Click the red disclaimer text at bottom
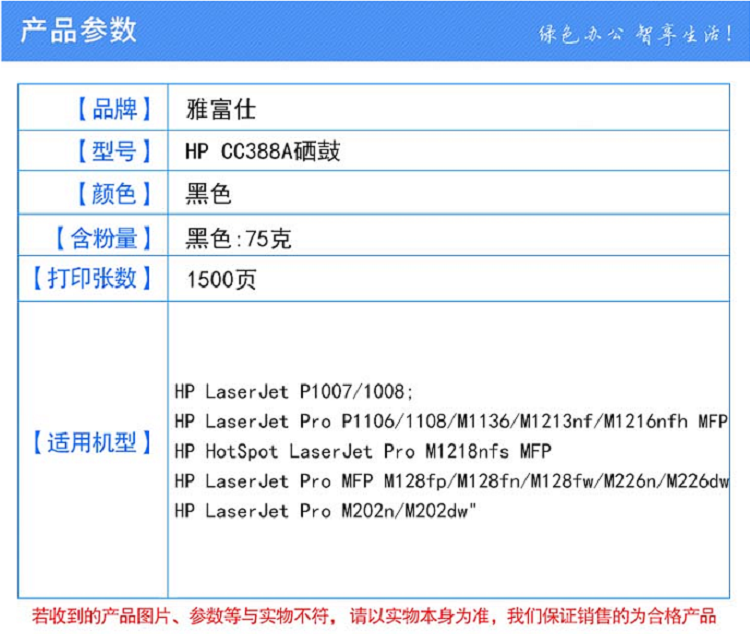 coord(374,615)
